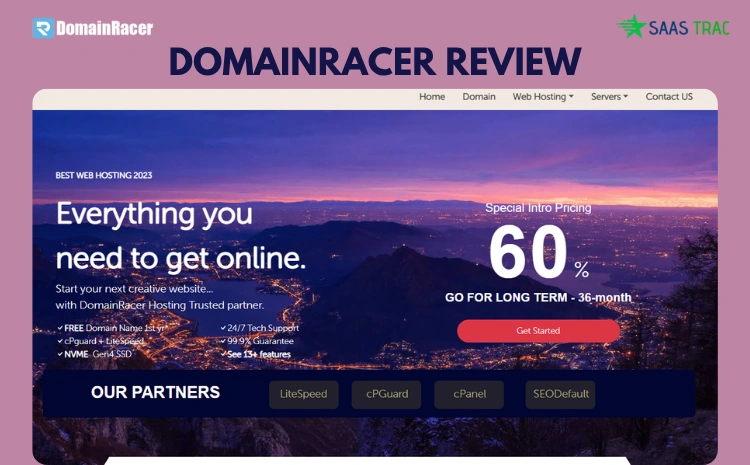Select the cPGuard partner badge

(386, 394)
